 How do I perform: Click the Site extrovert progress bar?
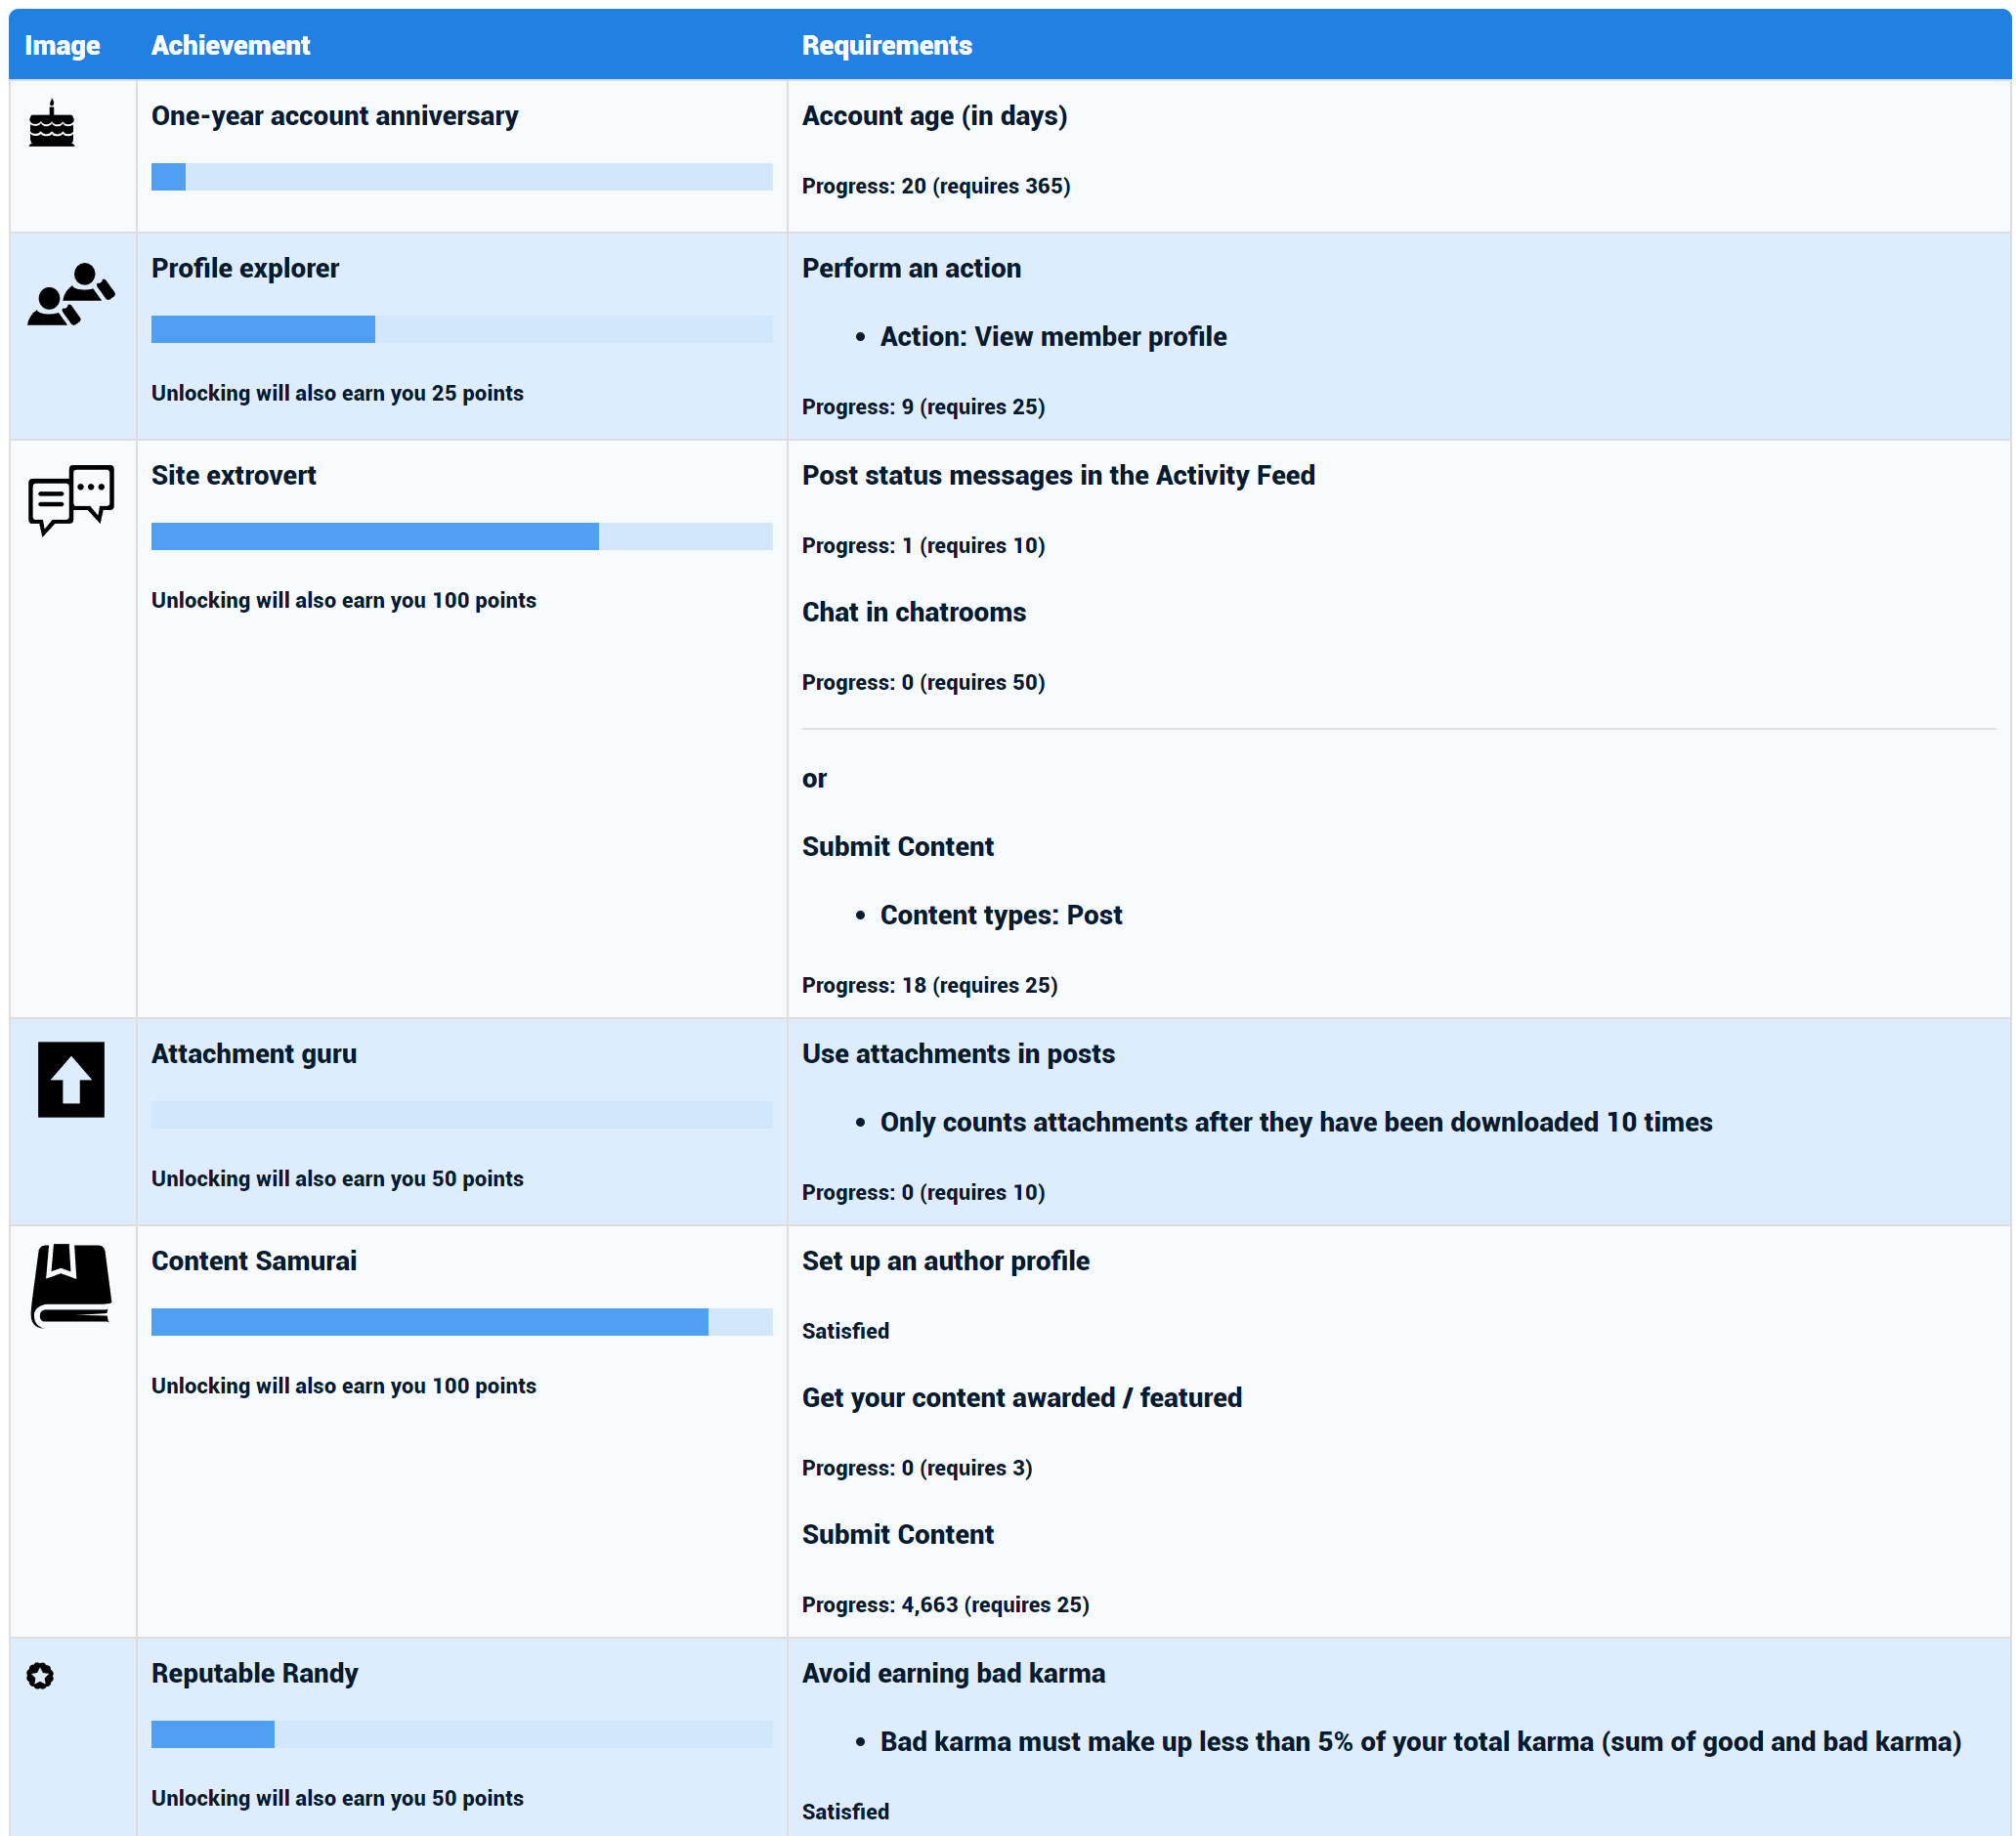click(x=461, y=536)
